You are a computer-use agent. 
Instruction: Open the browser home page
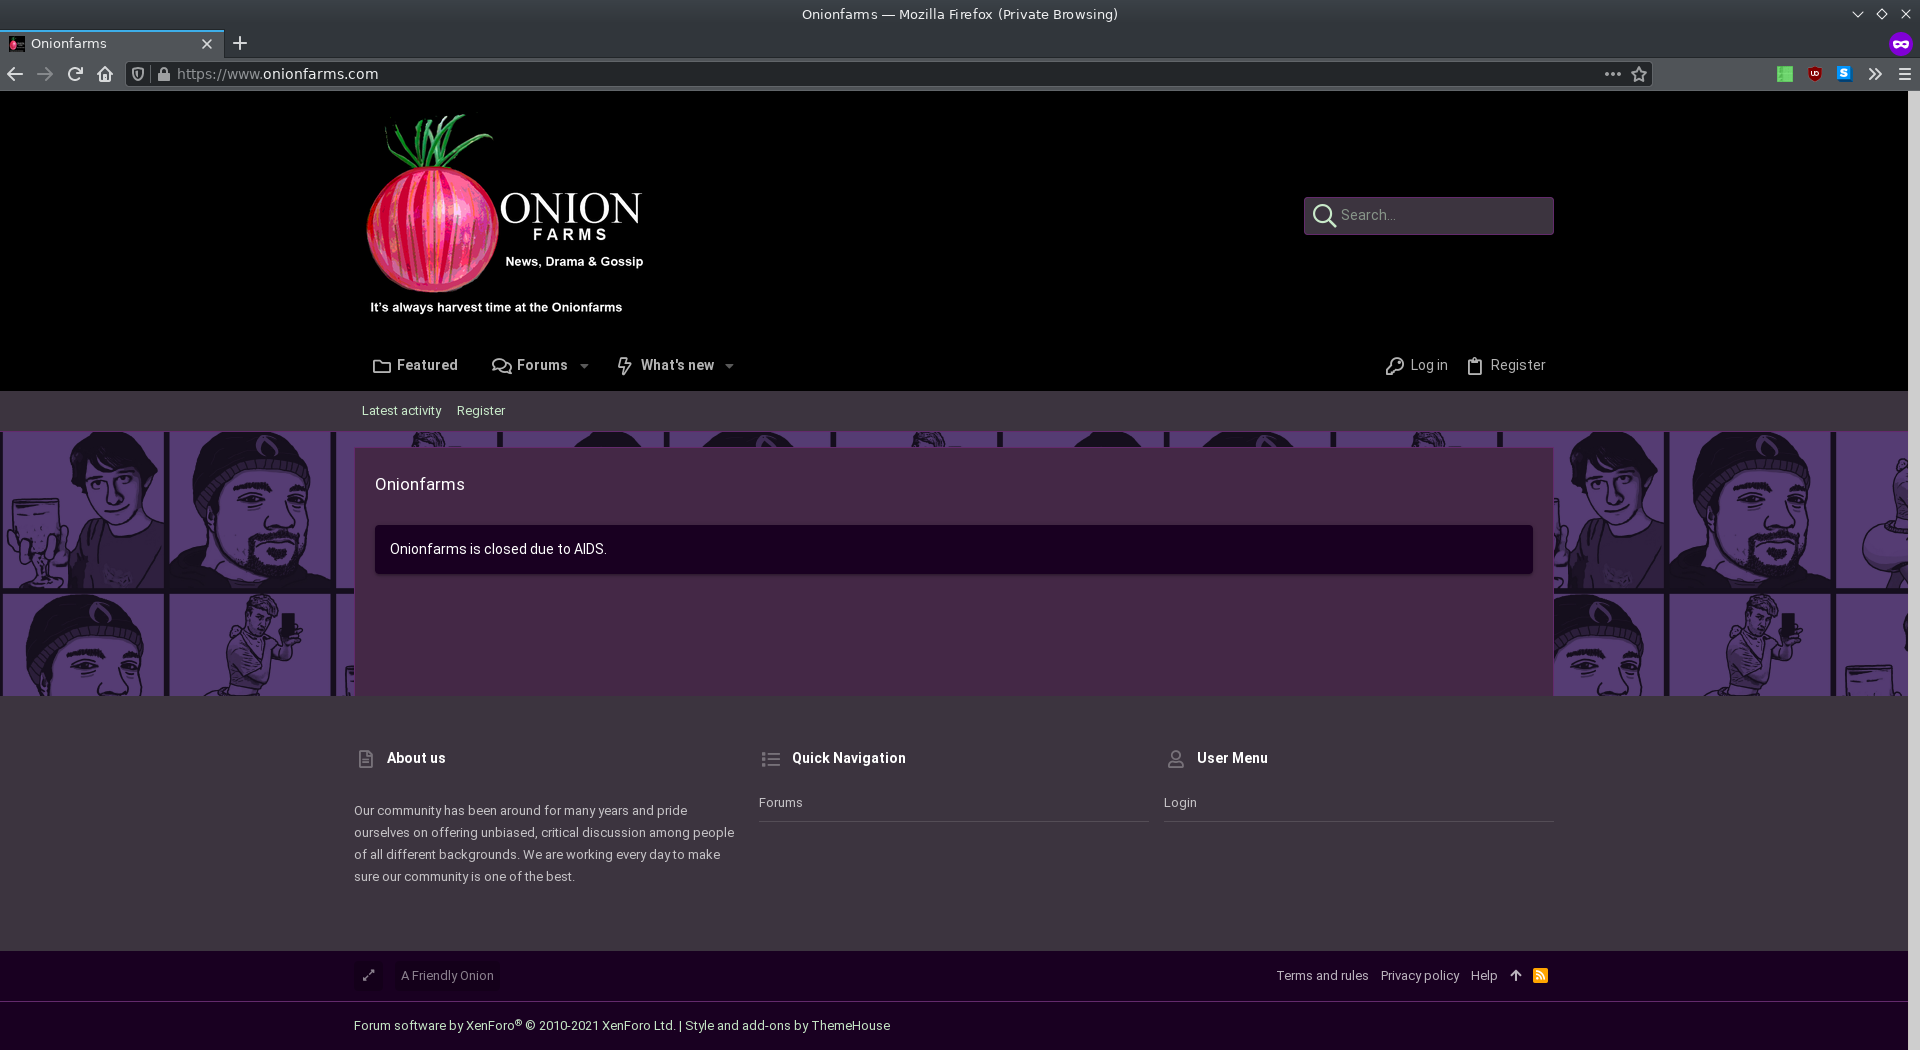(105, 74)
